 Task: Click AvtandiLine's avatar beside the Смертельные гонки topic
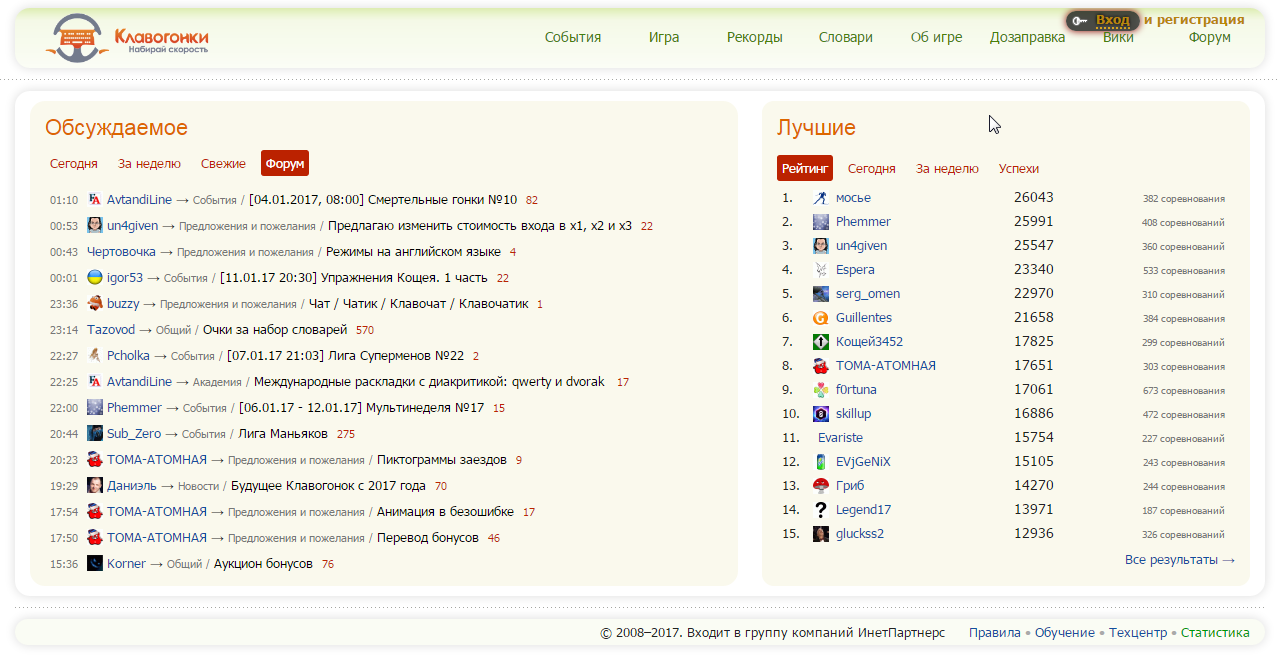(x=95, y=200)
